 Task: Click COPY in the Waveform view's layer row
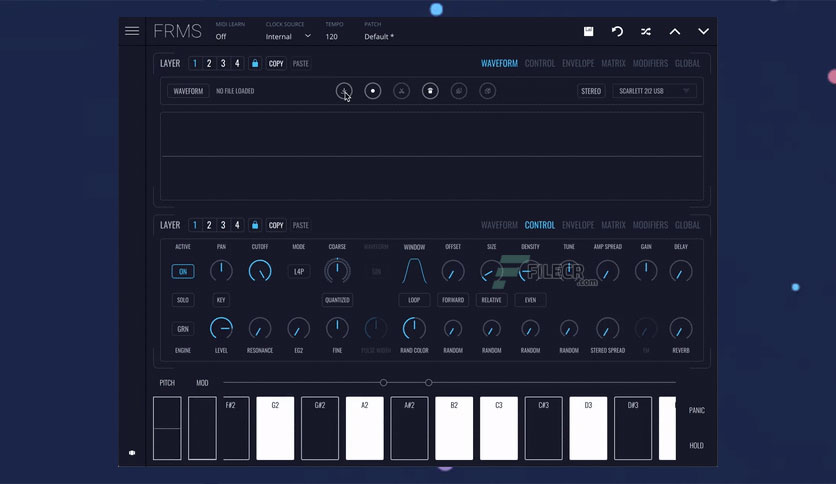click(276, 63)
